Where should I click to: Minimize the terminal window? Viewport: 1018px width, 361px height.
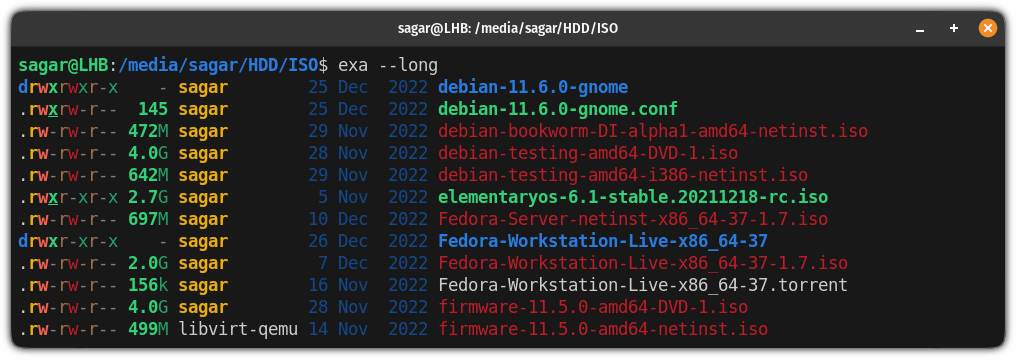point(919,29)
